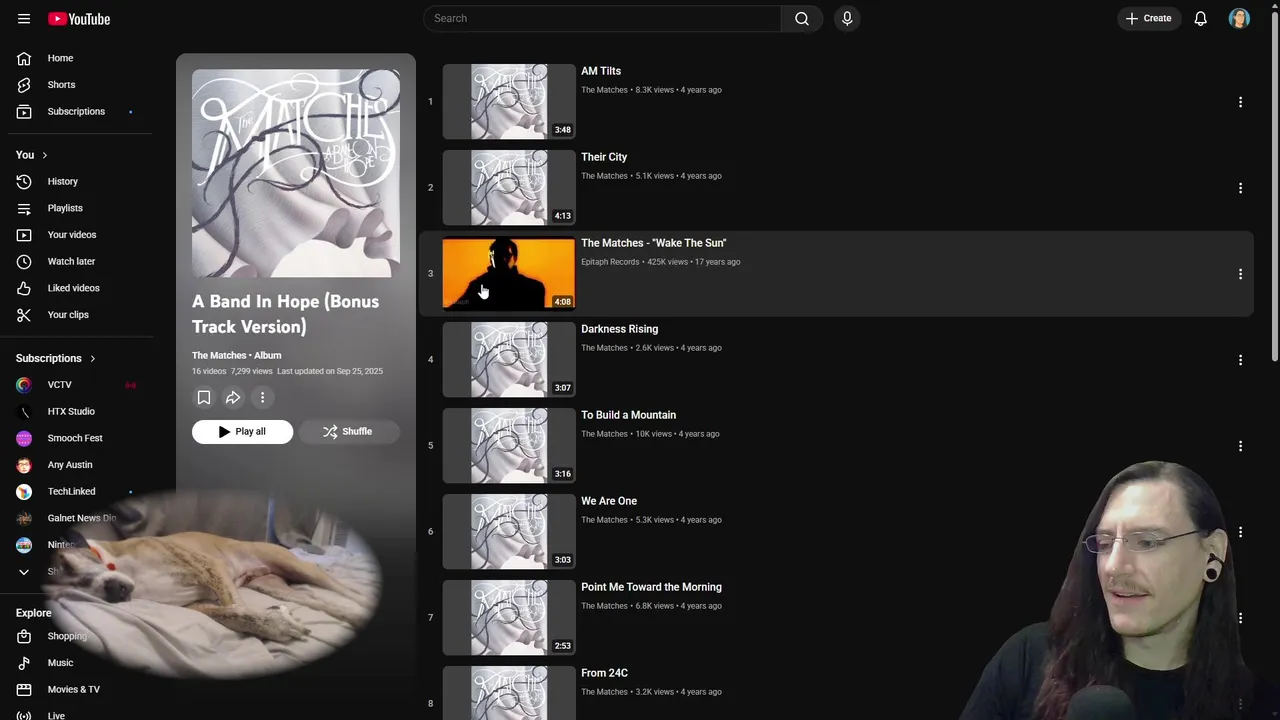The height and width of the screenshot is (720, 1280).
Task: Open options menu for Wake The Sun
Action: click(x=1240, y=274)
